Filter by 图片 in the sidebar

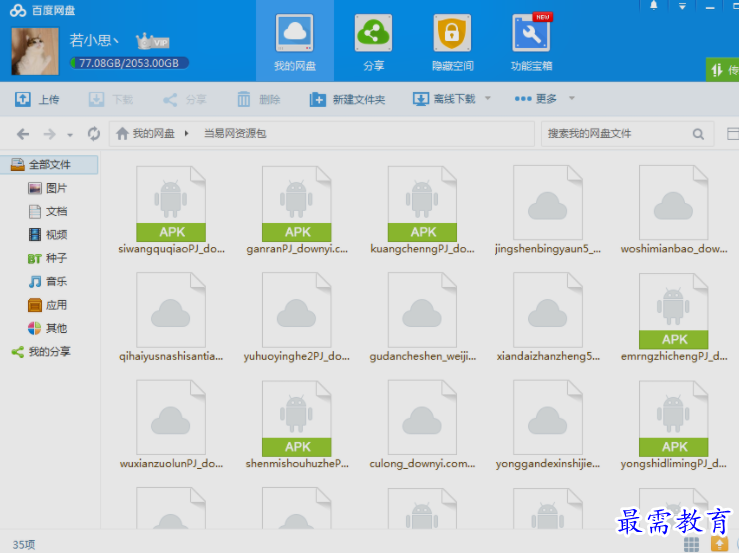pos(47,188)
